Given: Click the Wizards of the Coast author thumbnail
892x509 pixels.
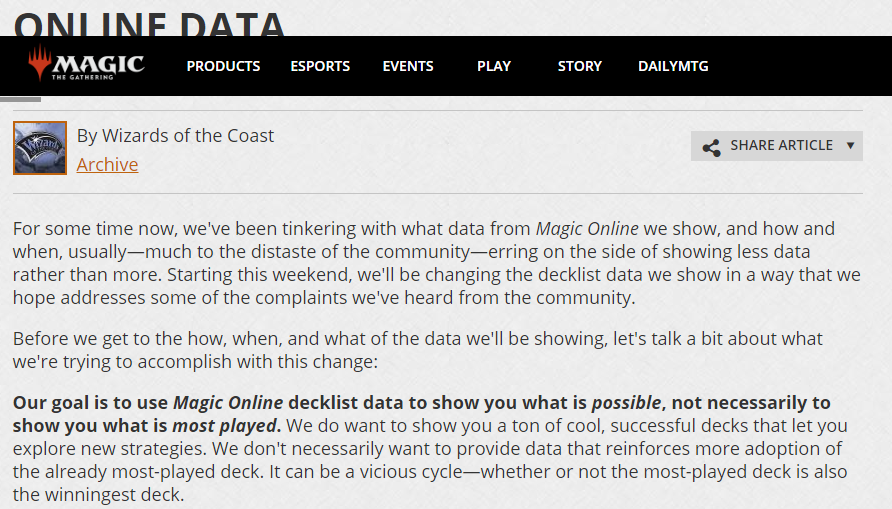Looking at the screenshot, I should (40, 148).
